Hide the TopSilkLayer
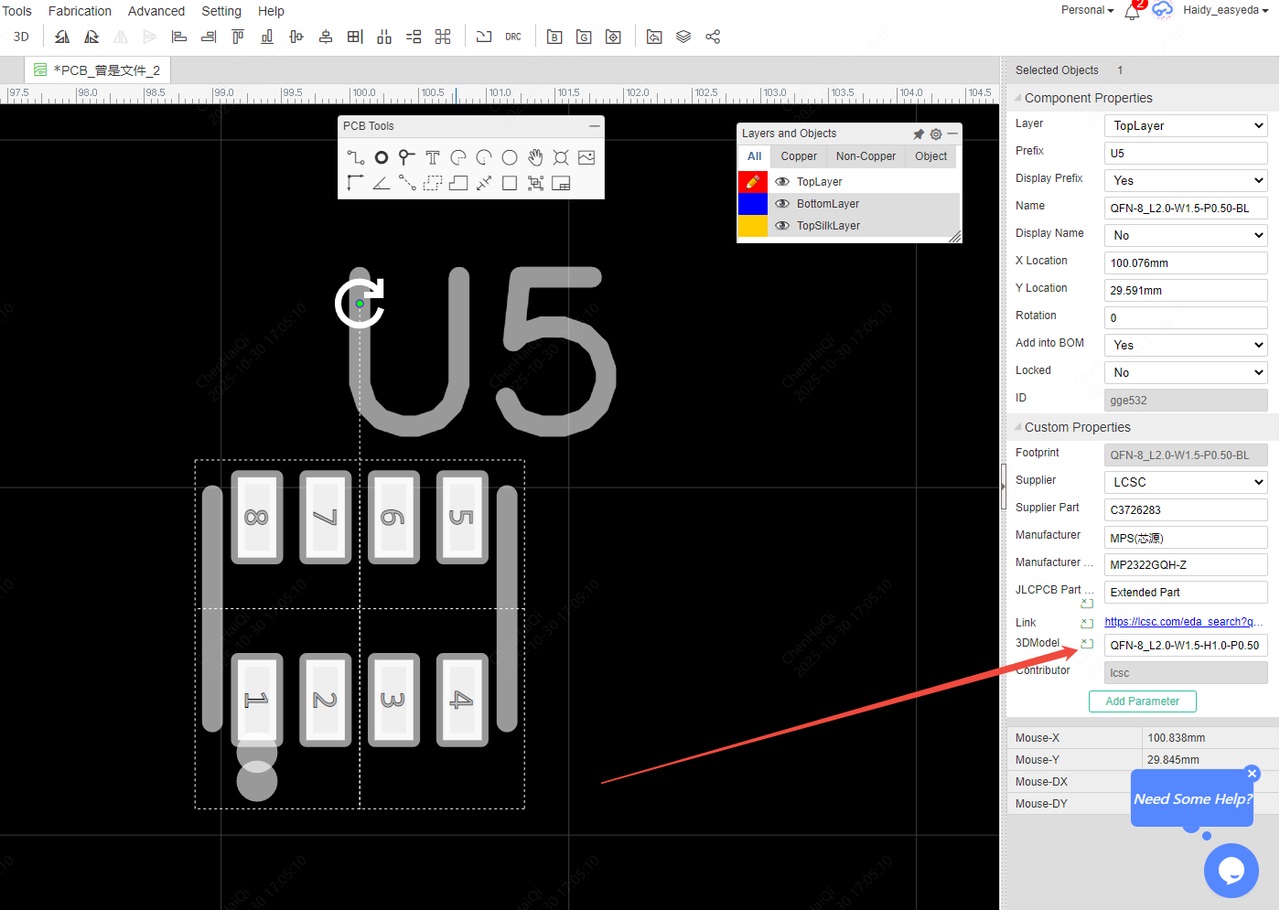This screenshot has width=1280, height=910. 782,226
